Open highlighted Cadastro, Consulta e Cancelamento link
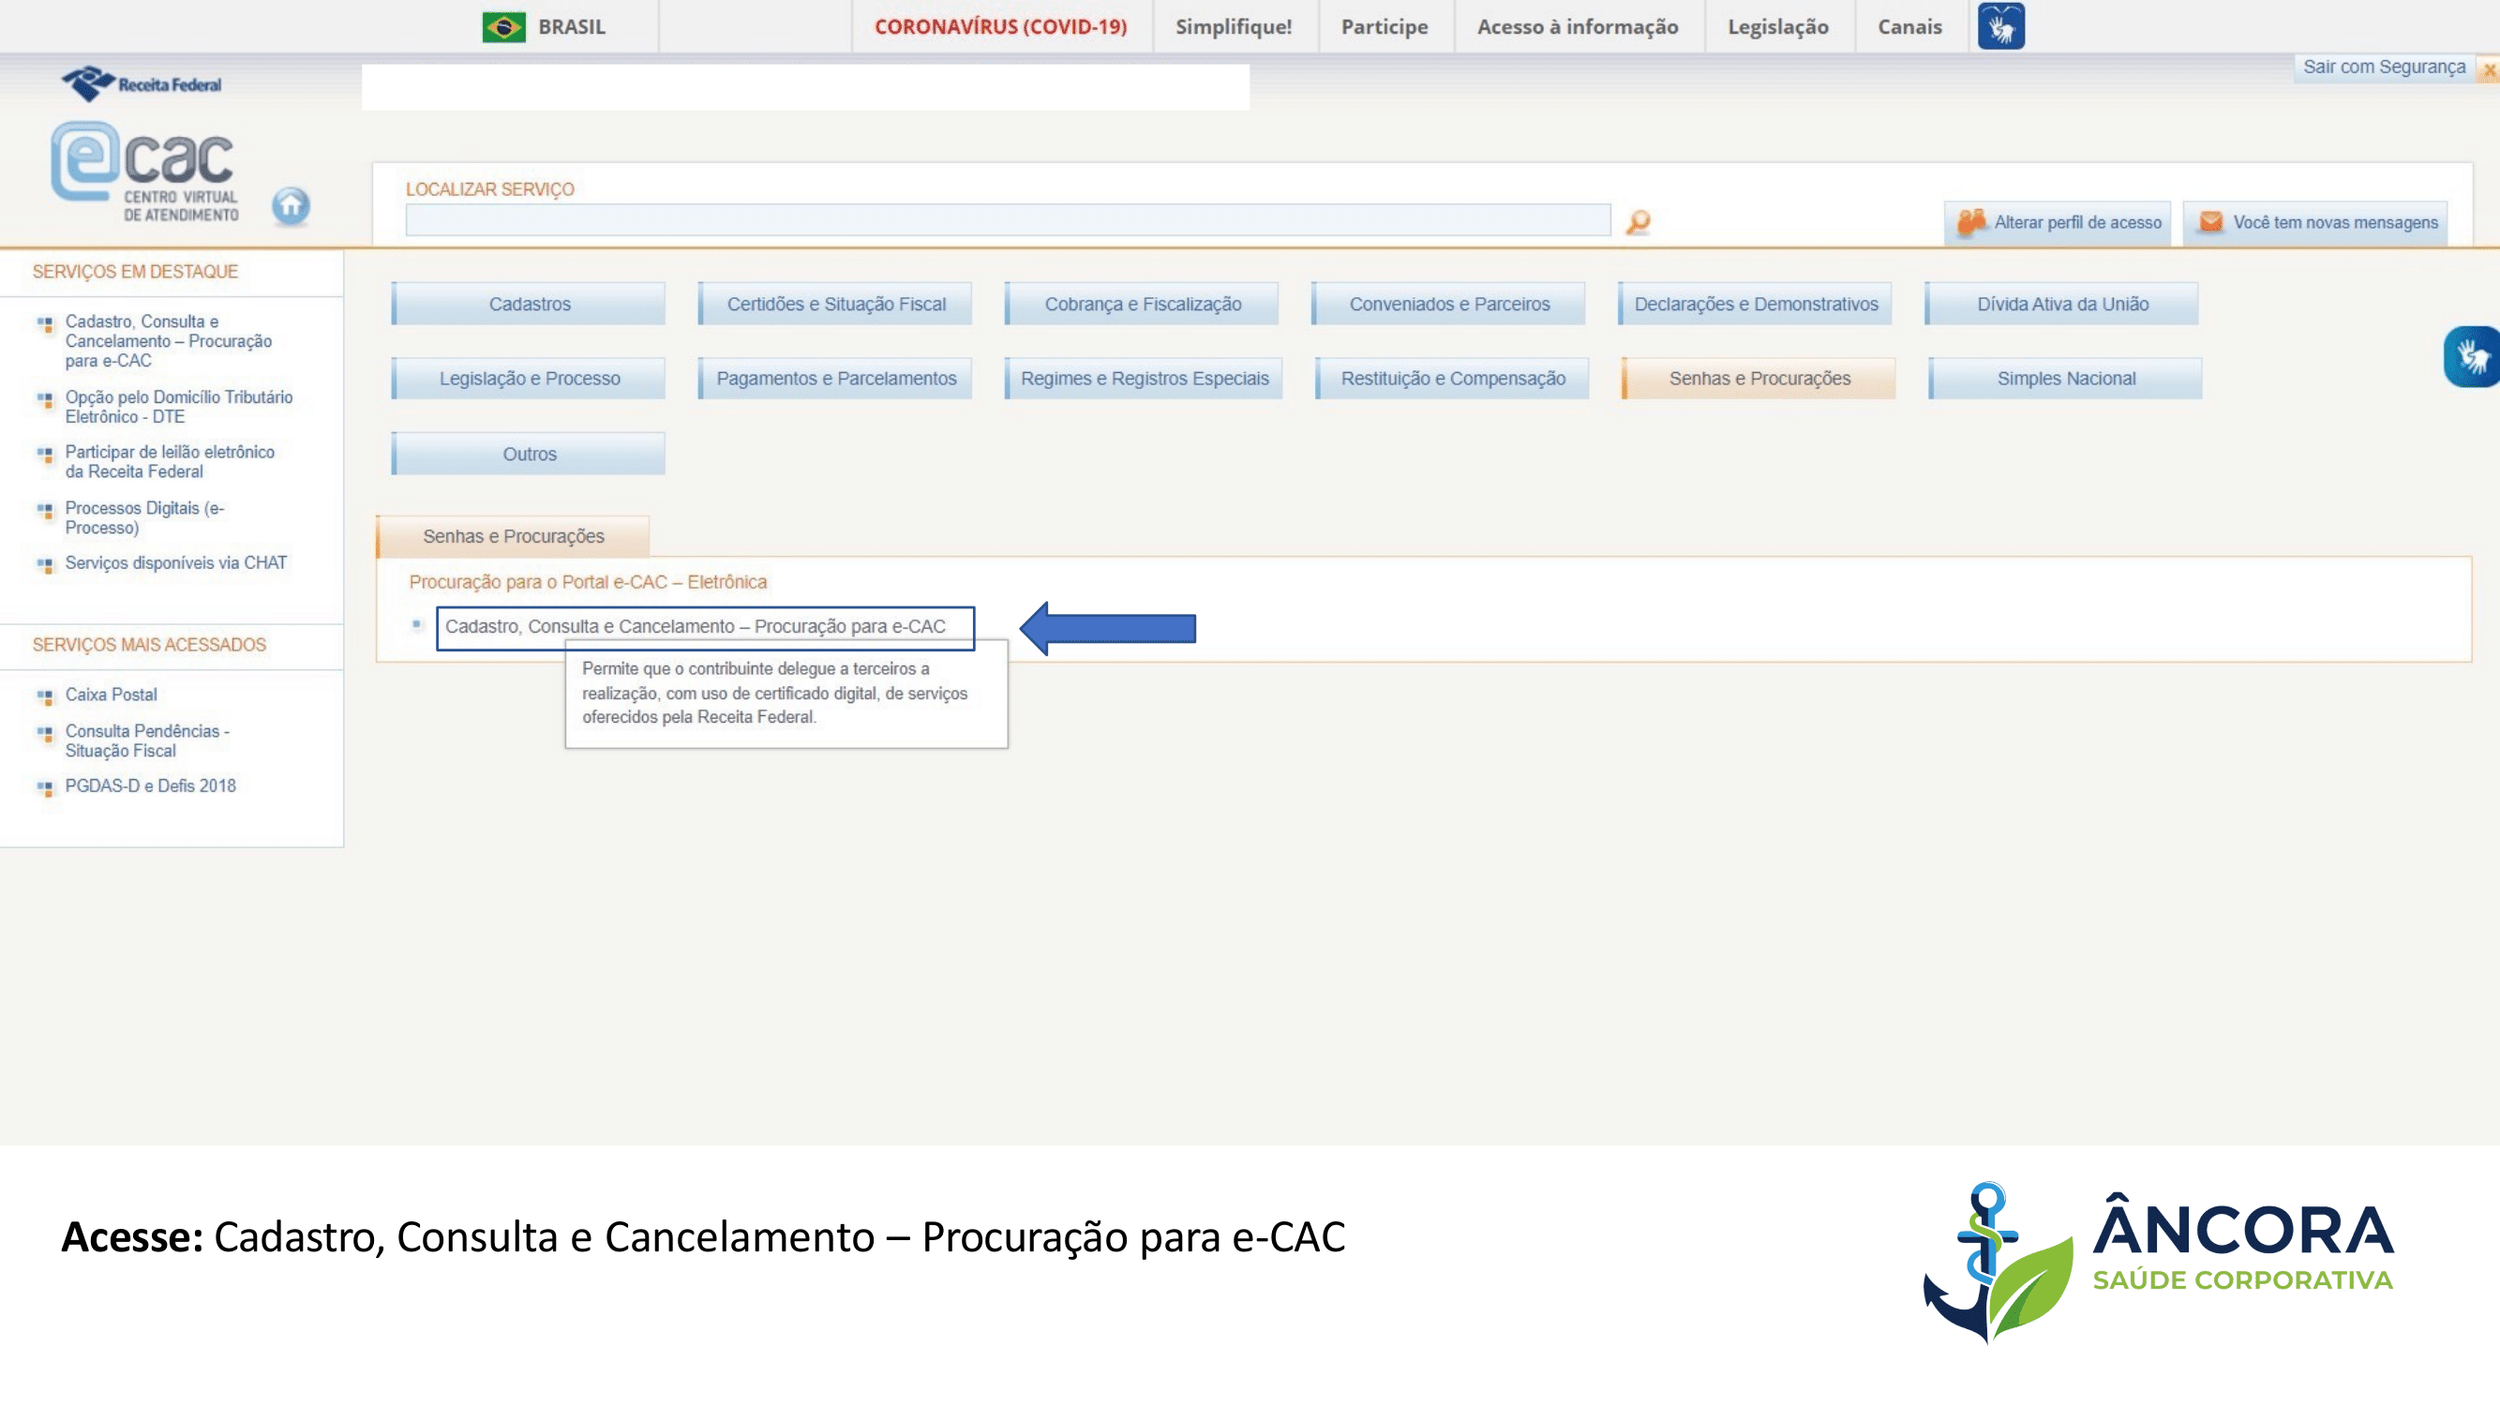Screen dimensions: 2500x1406 coord(695,627)
